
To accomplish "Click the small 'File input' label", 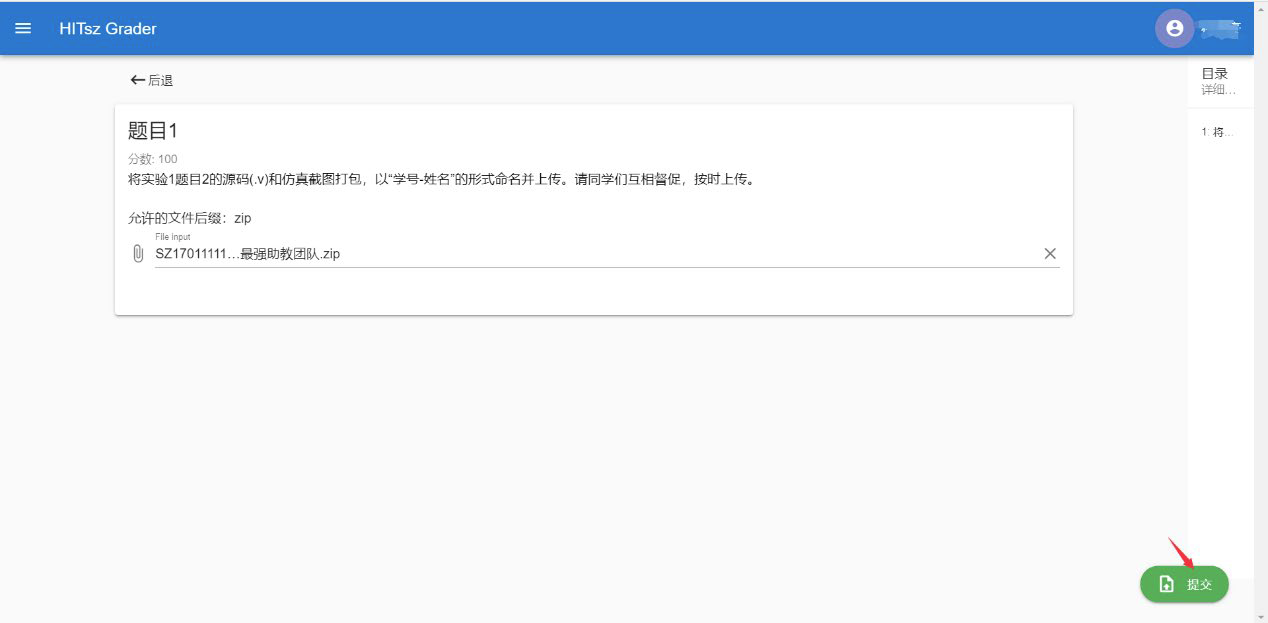I will [x=172, y=237].
